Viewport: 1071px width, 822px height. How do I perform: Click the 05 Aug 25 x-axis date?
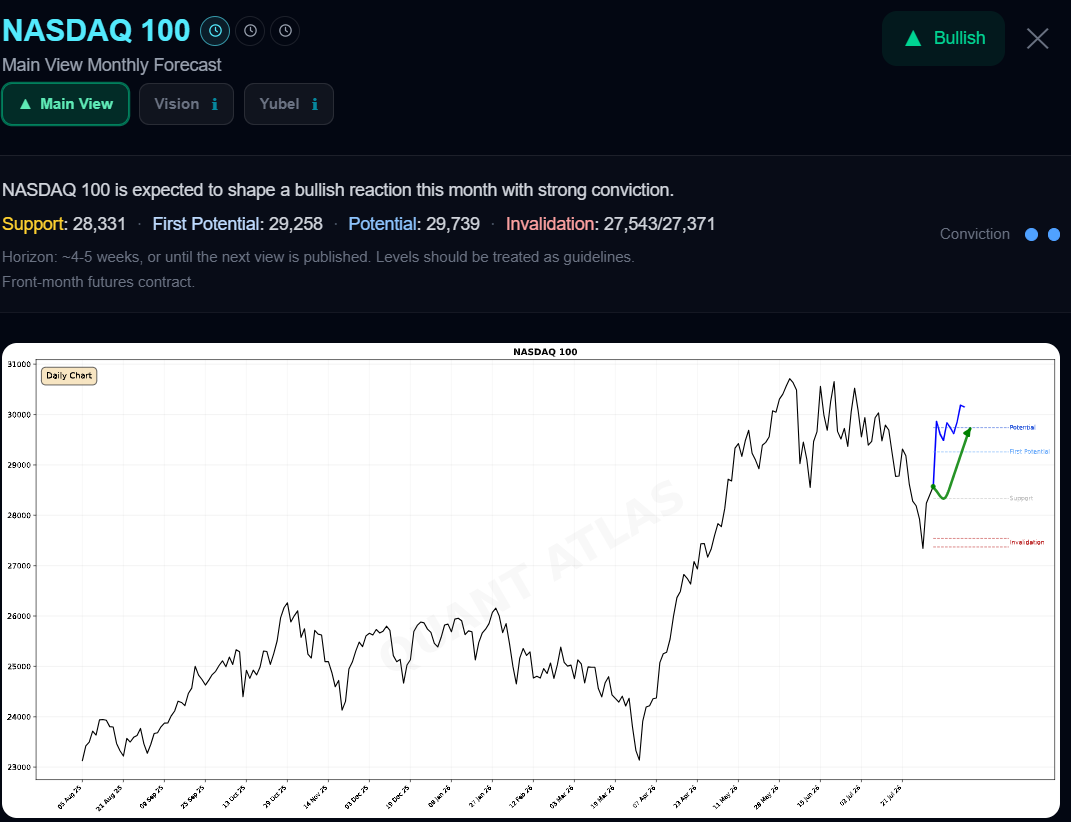(70, 797)
